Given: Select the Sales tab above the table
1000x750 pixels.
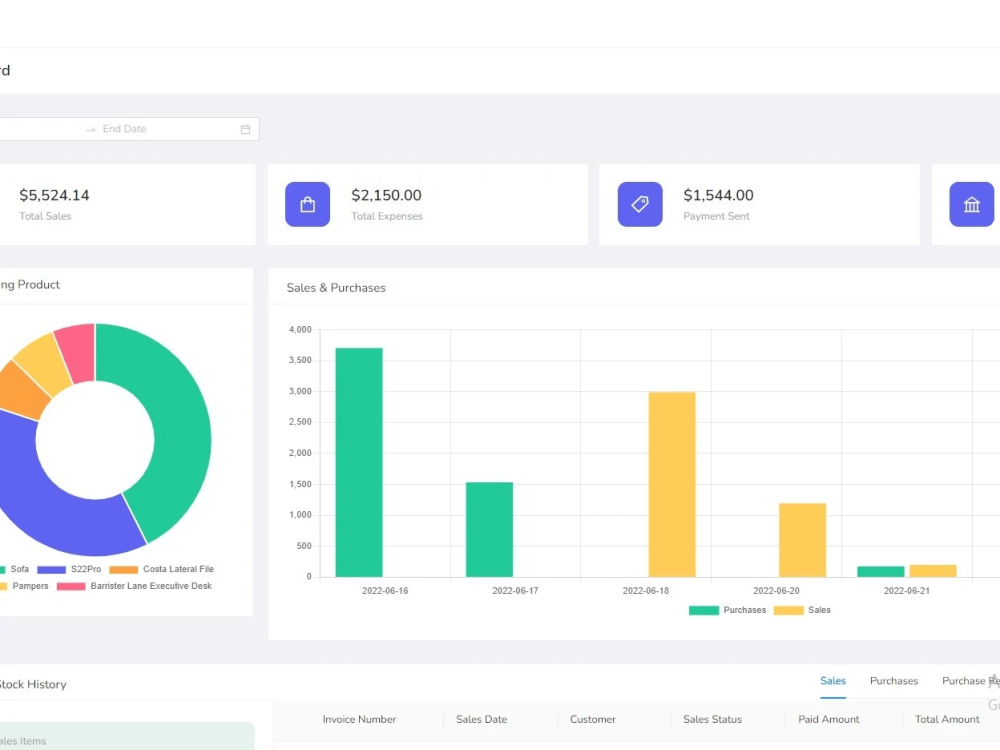Looking at the screenshot, I should (832, 681).
